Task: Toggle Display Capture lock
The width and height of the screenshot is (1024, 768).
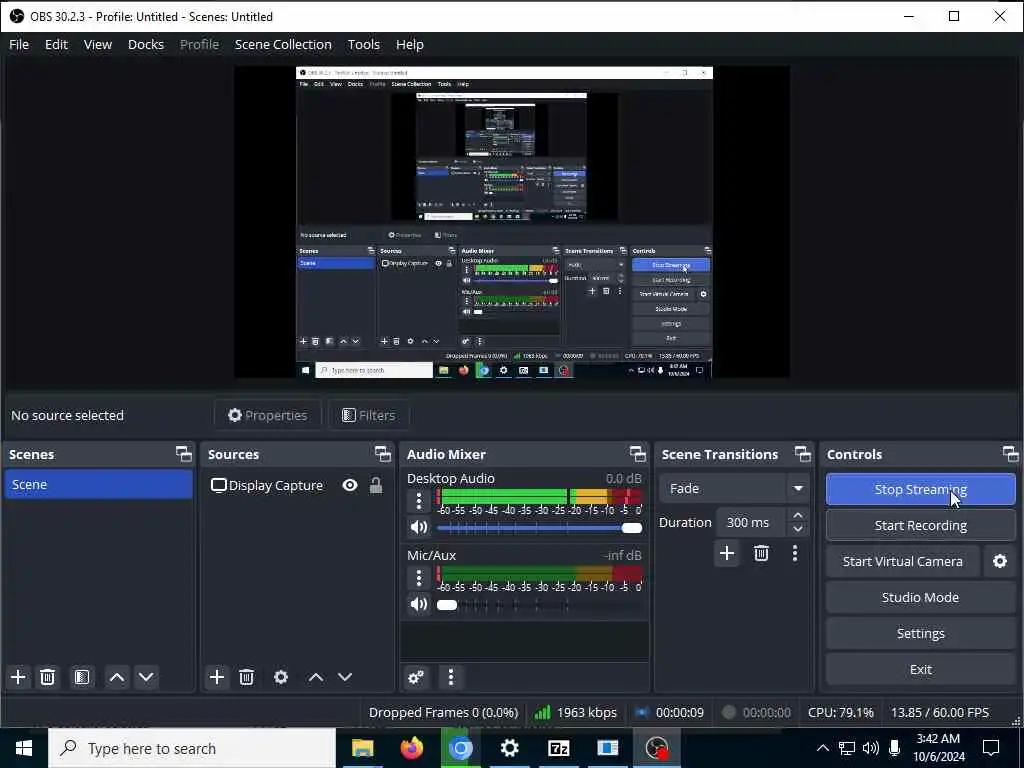Action: 376,485
